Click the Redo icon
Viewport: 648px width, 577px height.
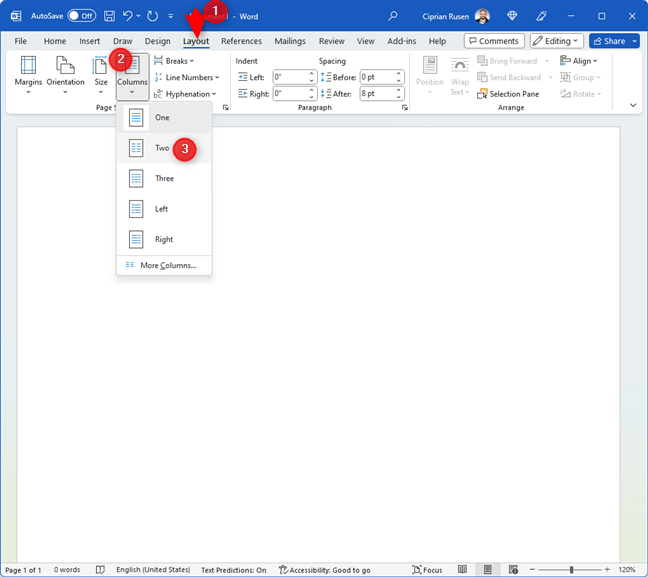(x=152, y=16)
